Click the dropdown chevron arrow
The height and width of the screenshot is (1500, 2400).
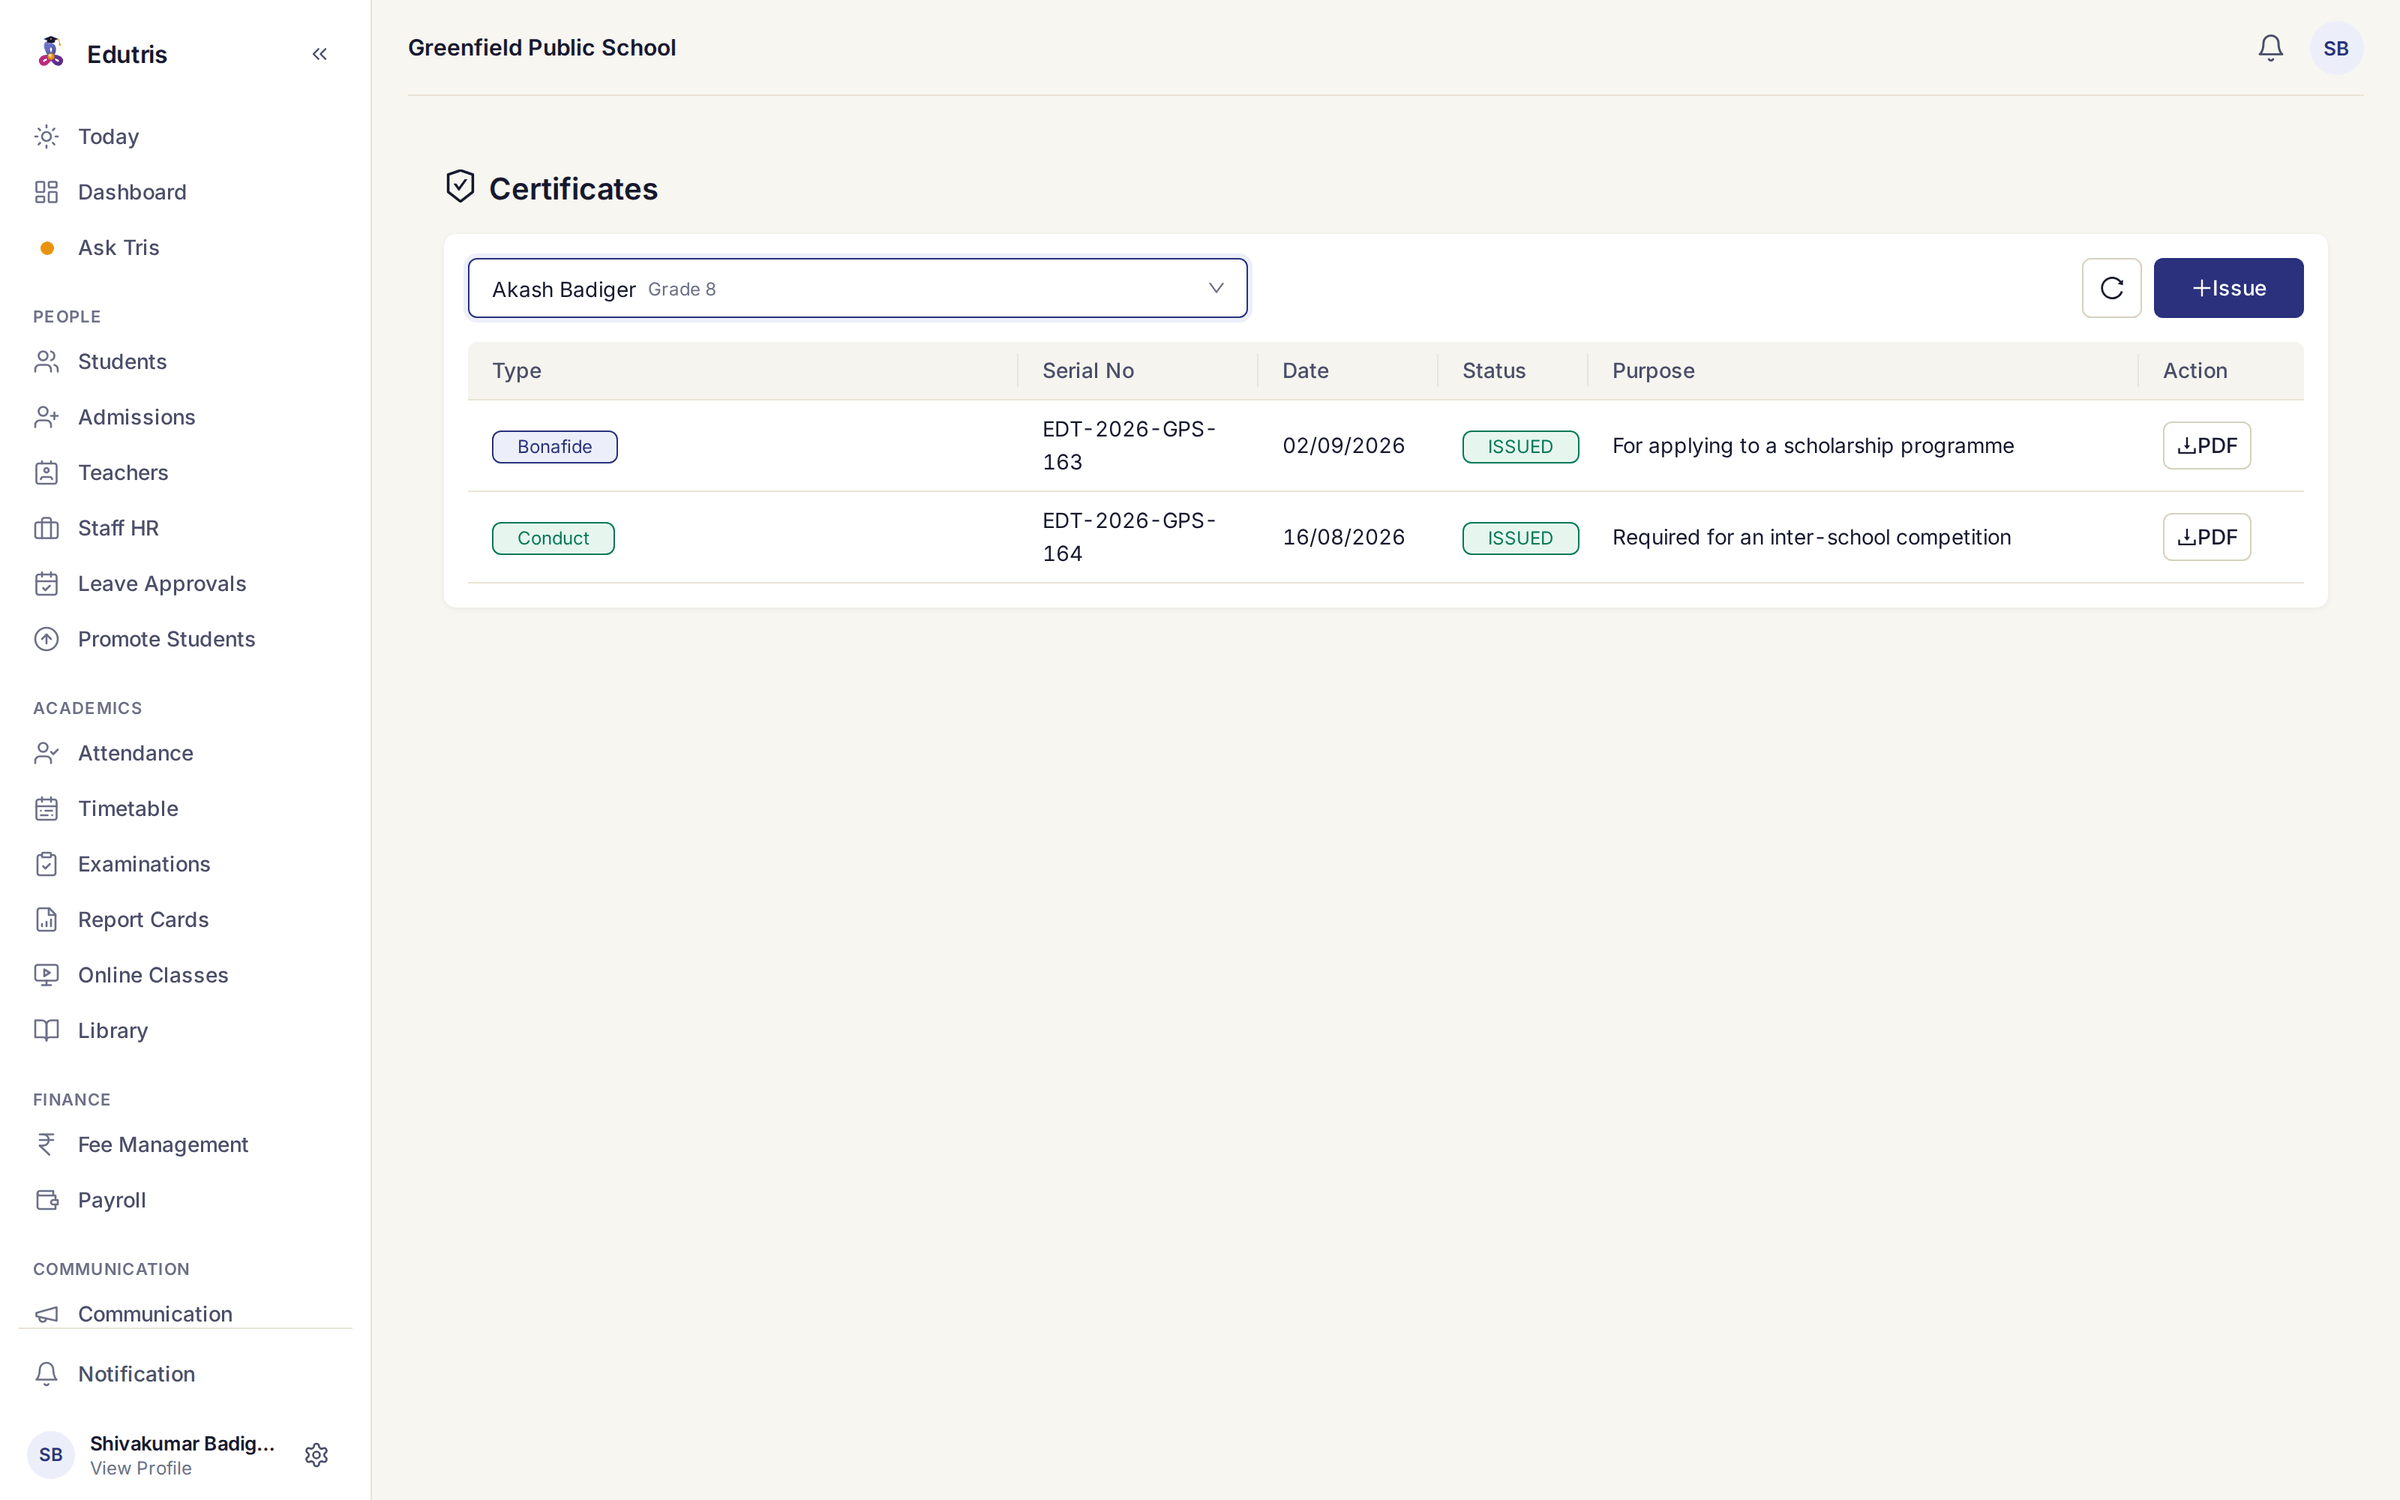1216,288
